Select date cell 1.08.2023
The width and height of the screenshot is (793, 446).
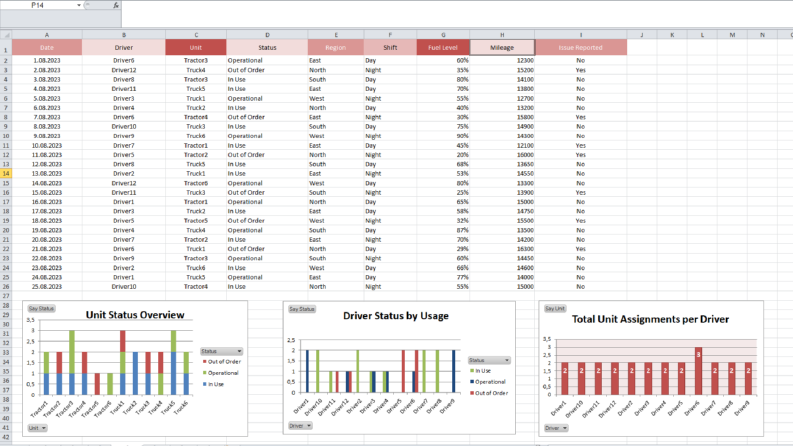pyautogui.click(x=47, y=60)
